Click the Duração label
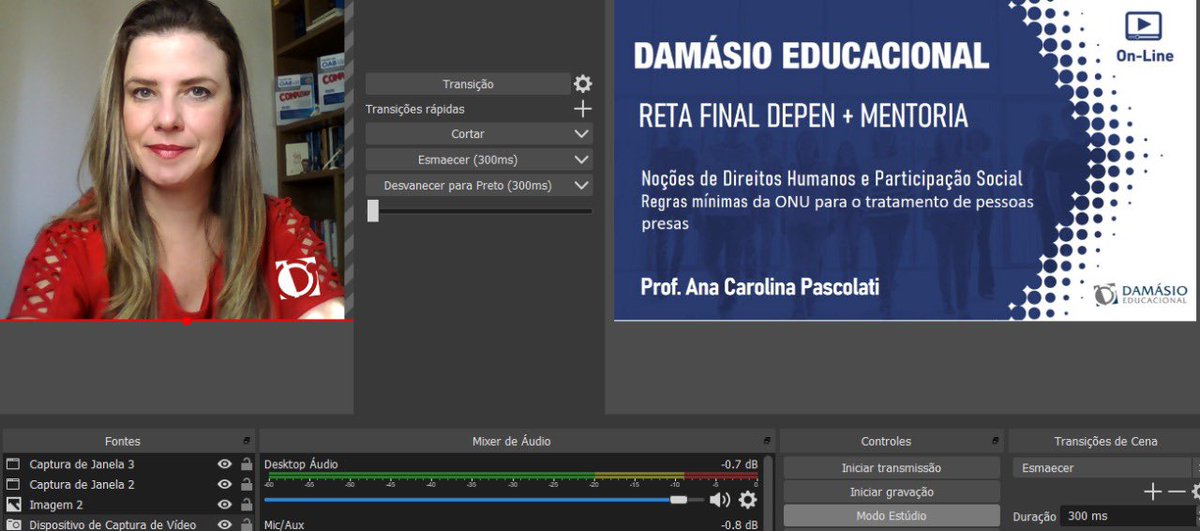 (1034, 517)
